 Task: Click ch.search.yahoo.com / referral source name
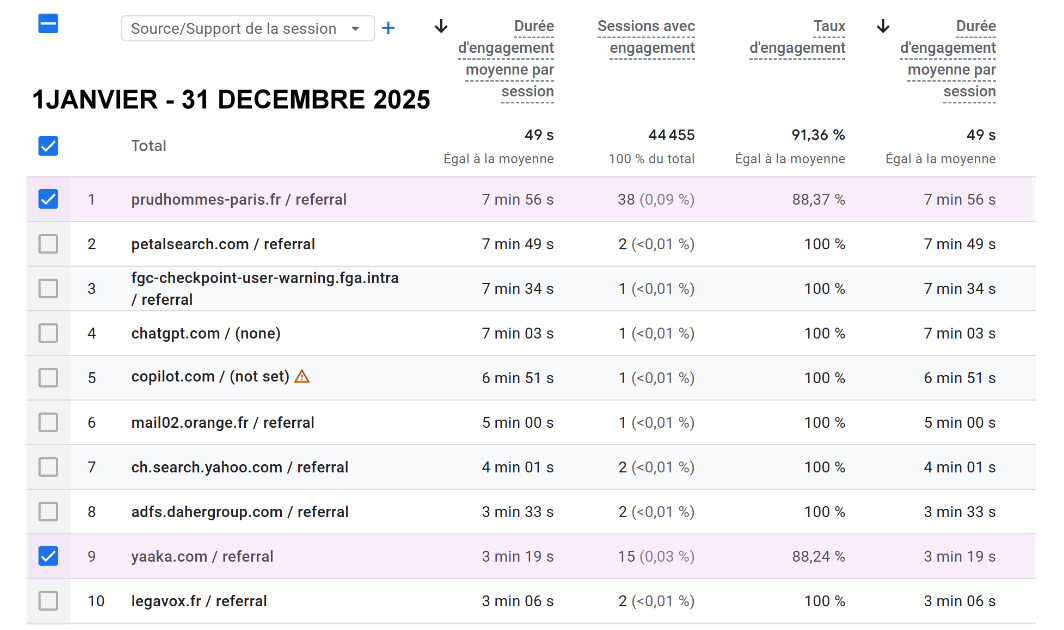(x=240, y=467)
